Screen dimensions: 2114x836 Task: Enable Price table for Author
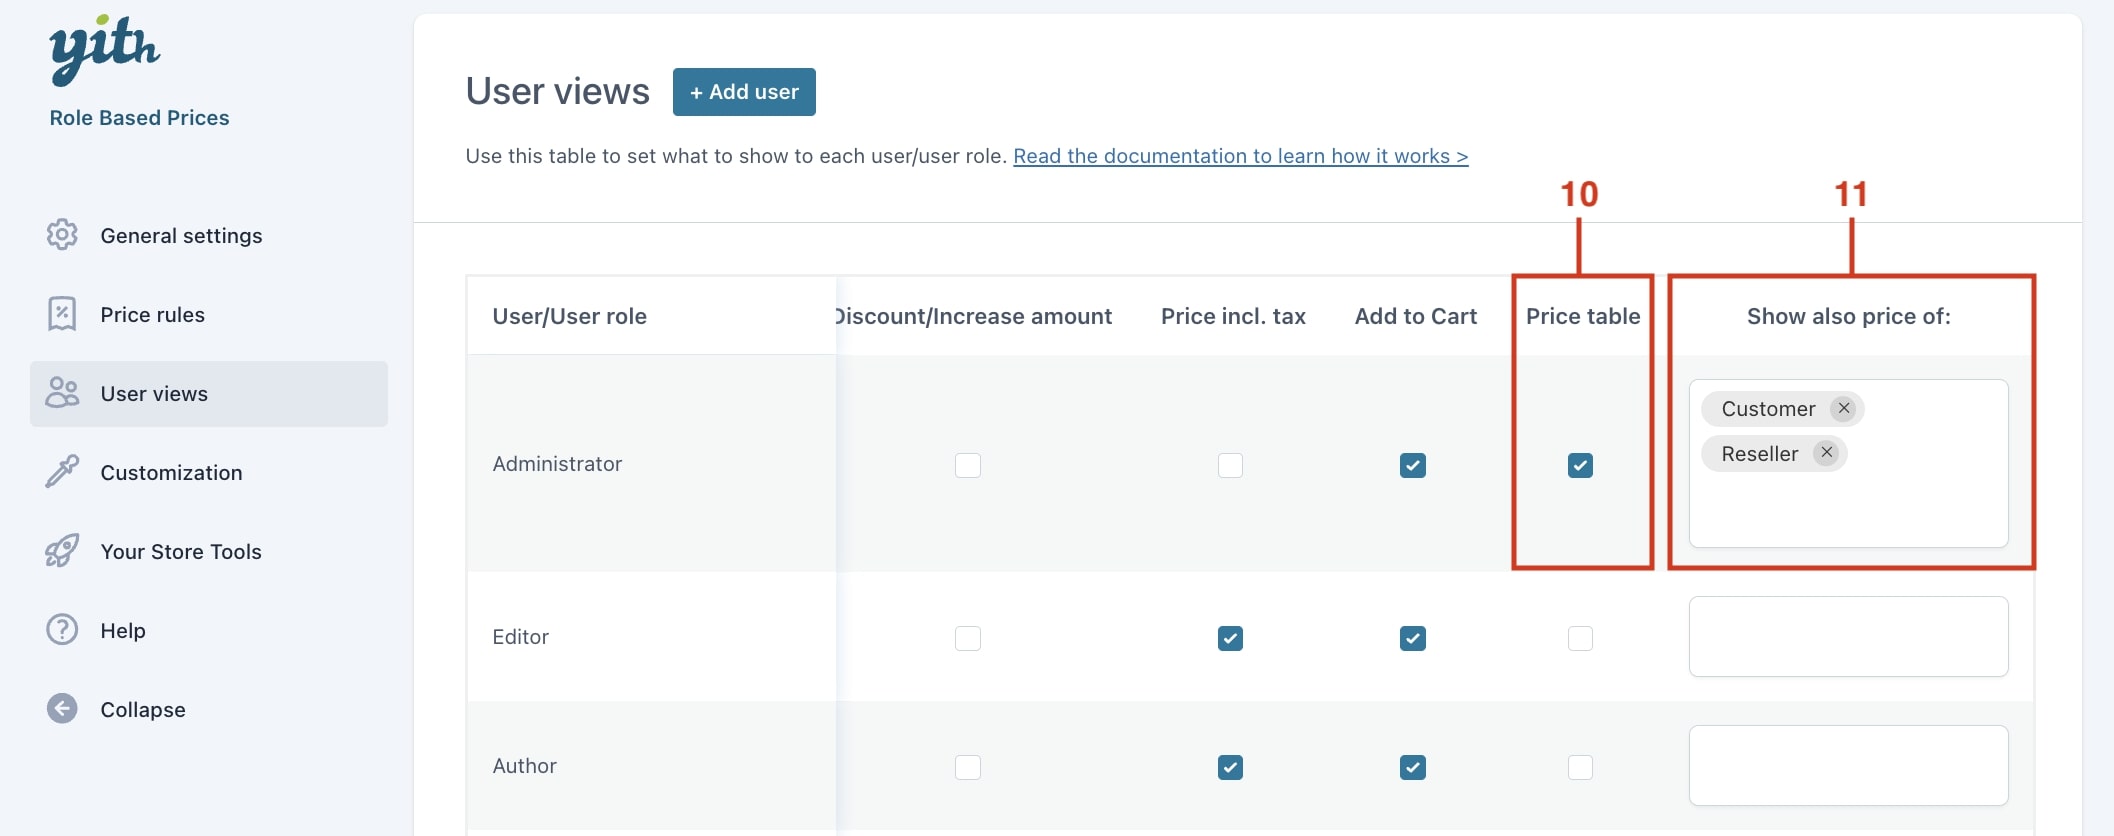(x=1581, y=767)
